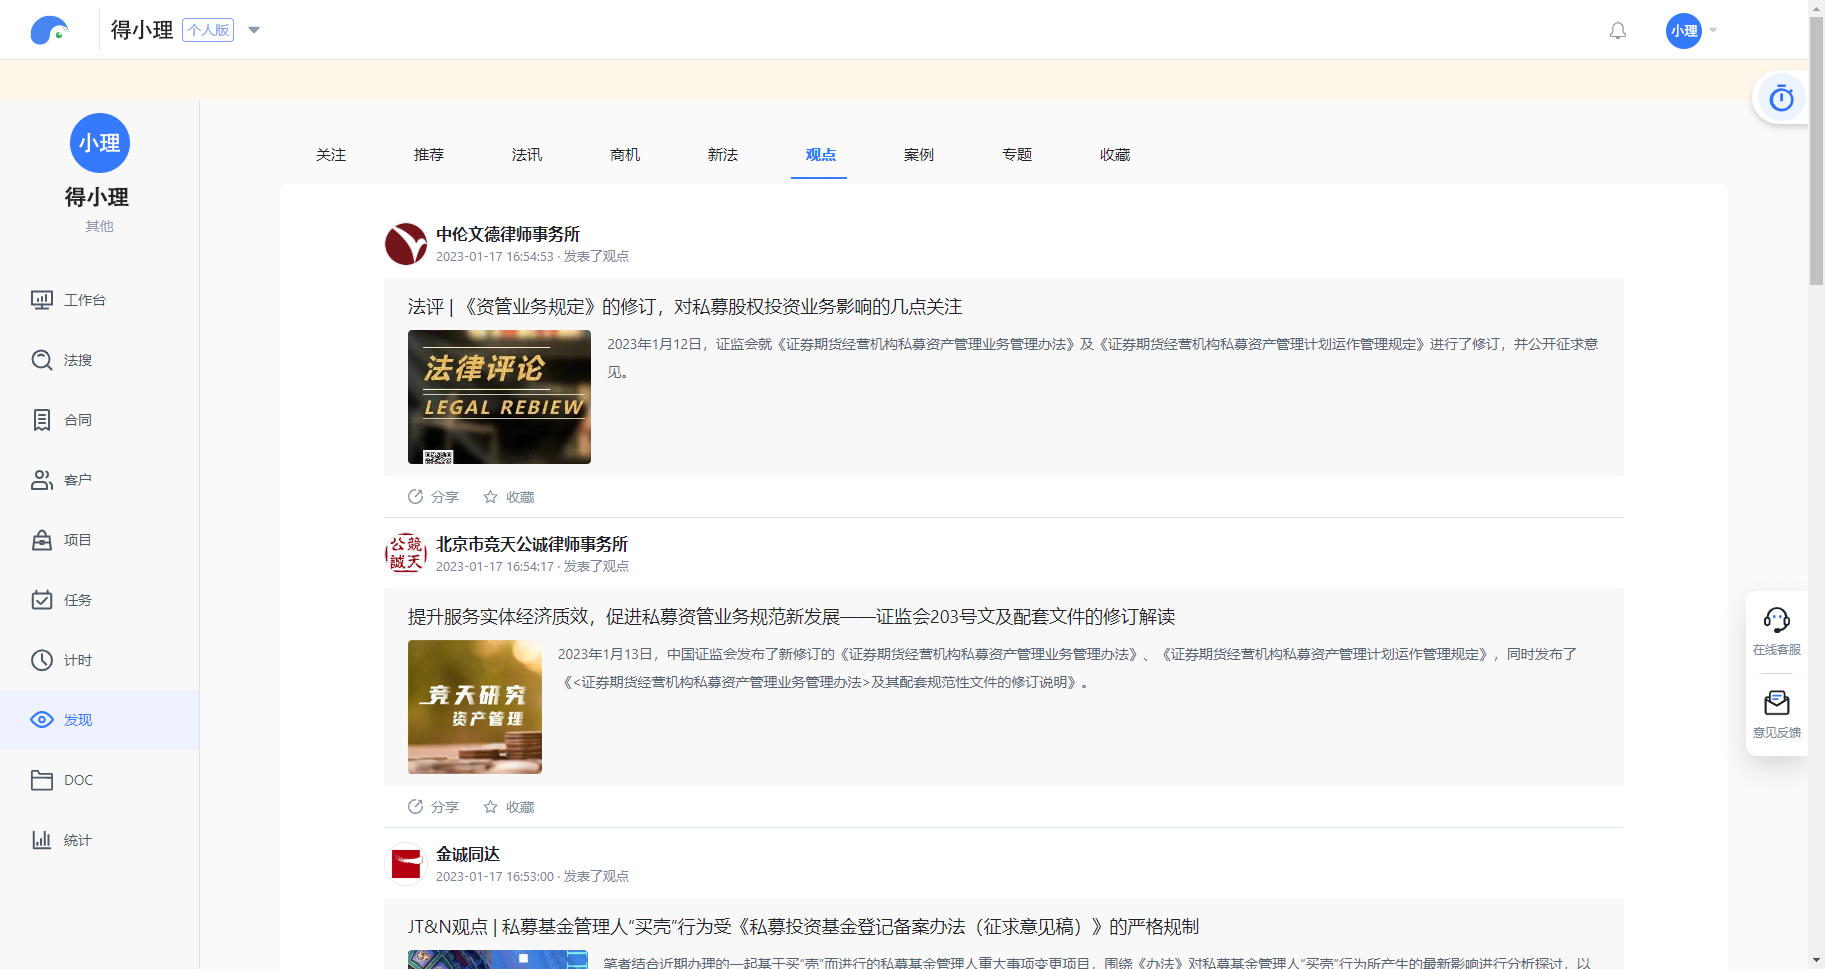Switch to the 推荐 tab
Viewport: 1825px width, 969px height.
pos(429,155)
